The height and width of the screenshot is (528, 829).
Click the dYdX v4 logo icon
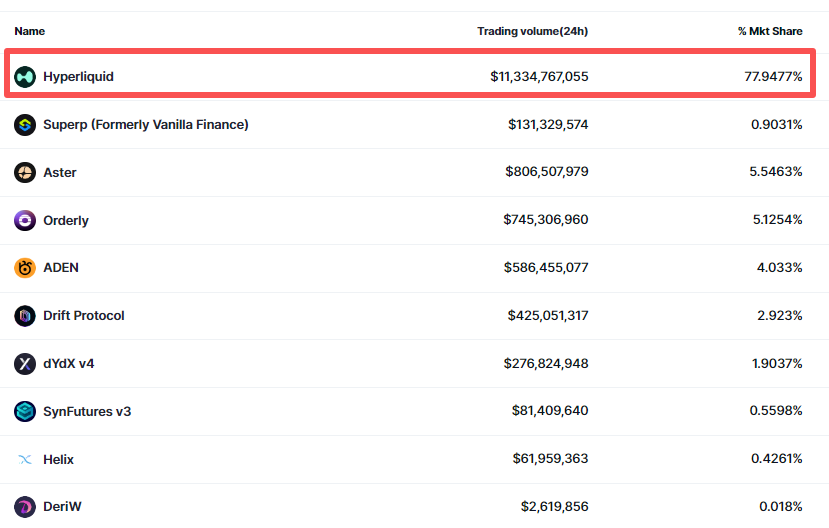(25, 364)
